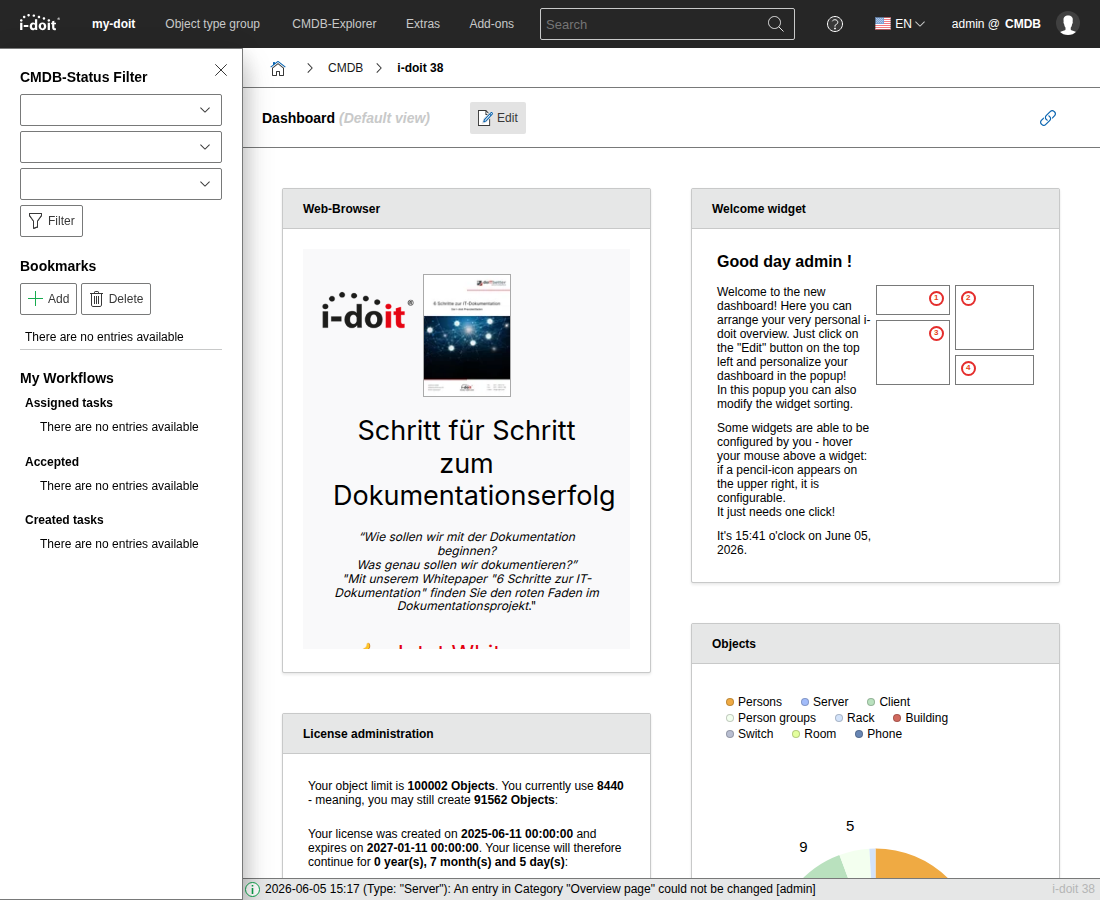Open the Extras menu
The image size is (1100, 900).
(423, 24)
